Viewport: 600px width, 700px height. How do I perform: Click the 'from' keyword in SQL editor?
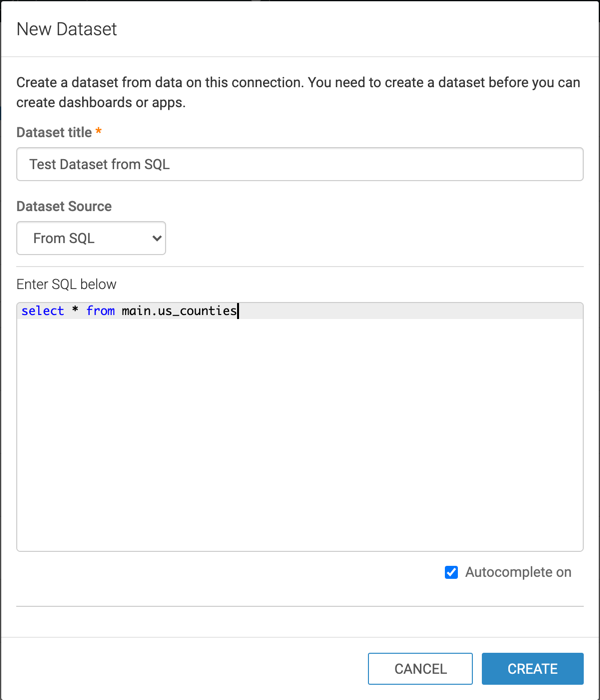pyautogui.click(x=100, y=311)
